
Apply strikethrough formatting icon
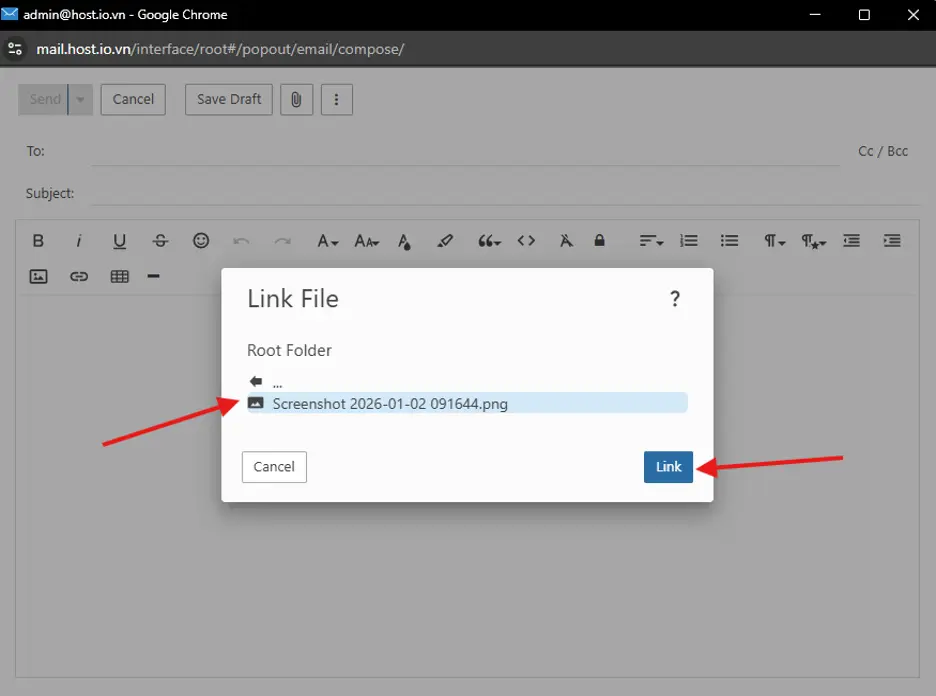pos(160,241)
